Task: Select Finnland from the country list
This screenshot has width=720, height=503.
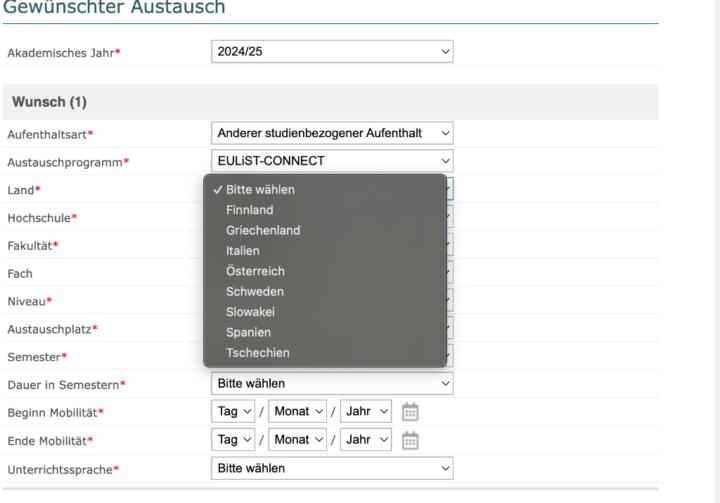Action: 249,210
